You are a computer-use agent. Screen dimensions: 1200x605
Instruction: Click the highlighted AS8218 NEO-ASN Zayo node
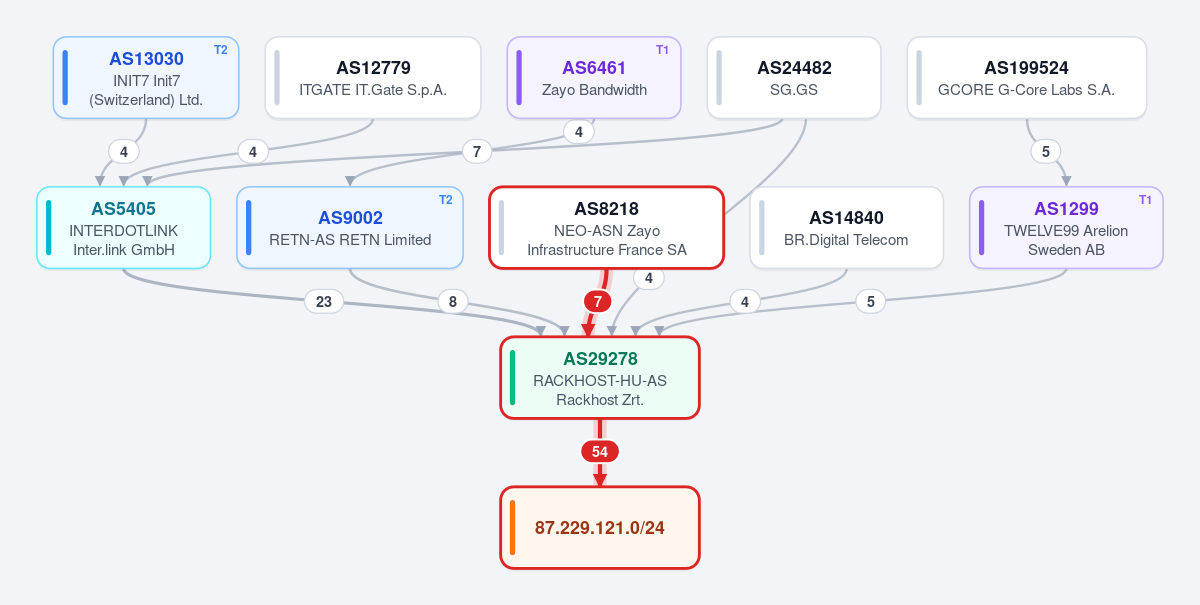click(x=606, y=228)
